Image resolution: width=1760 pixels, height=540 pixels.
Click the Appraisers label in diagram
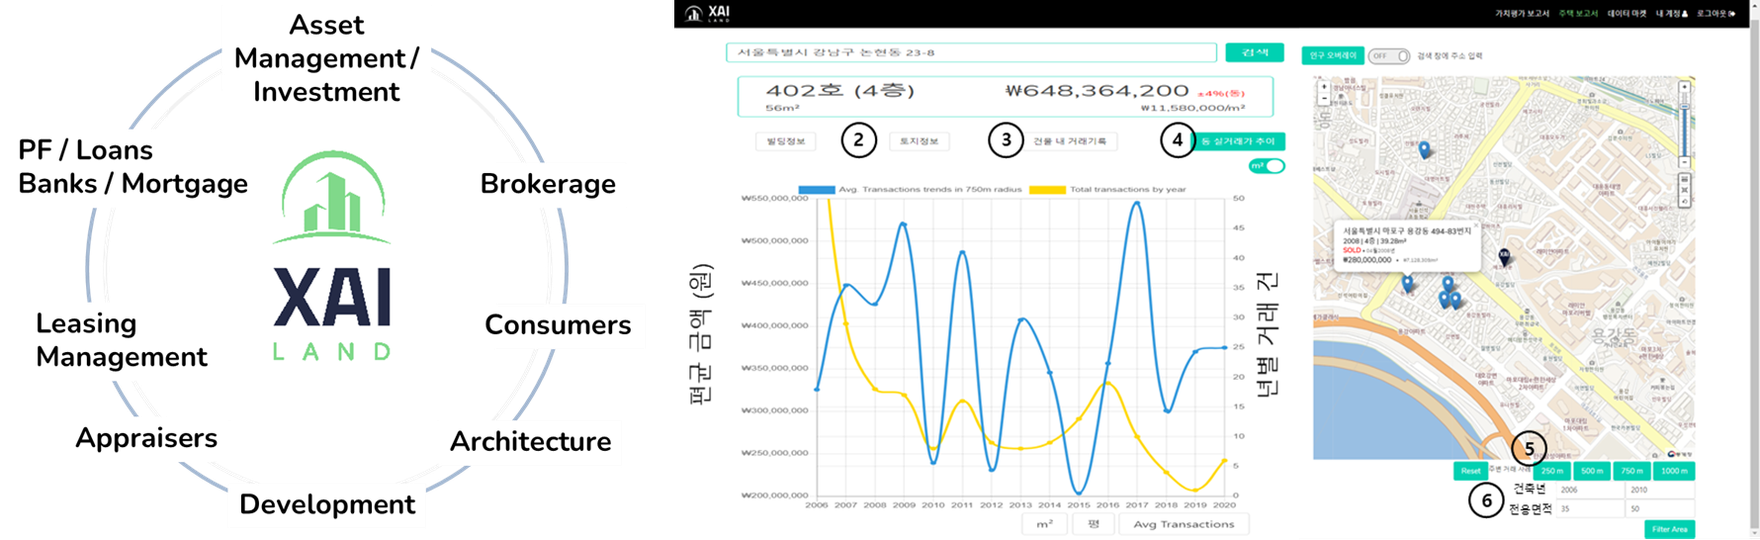point(146,438)
